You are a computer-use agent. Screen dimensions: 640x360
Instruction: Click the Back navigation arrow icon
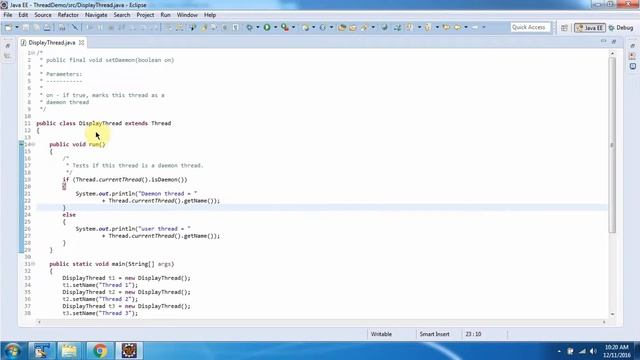458,27
